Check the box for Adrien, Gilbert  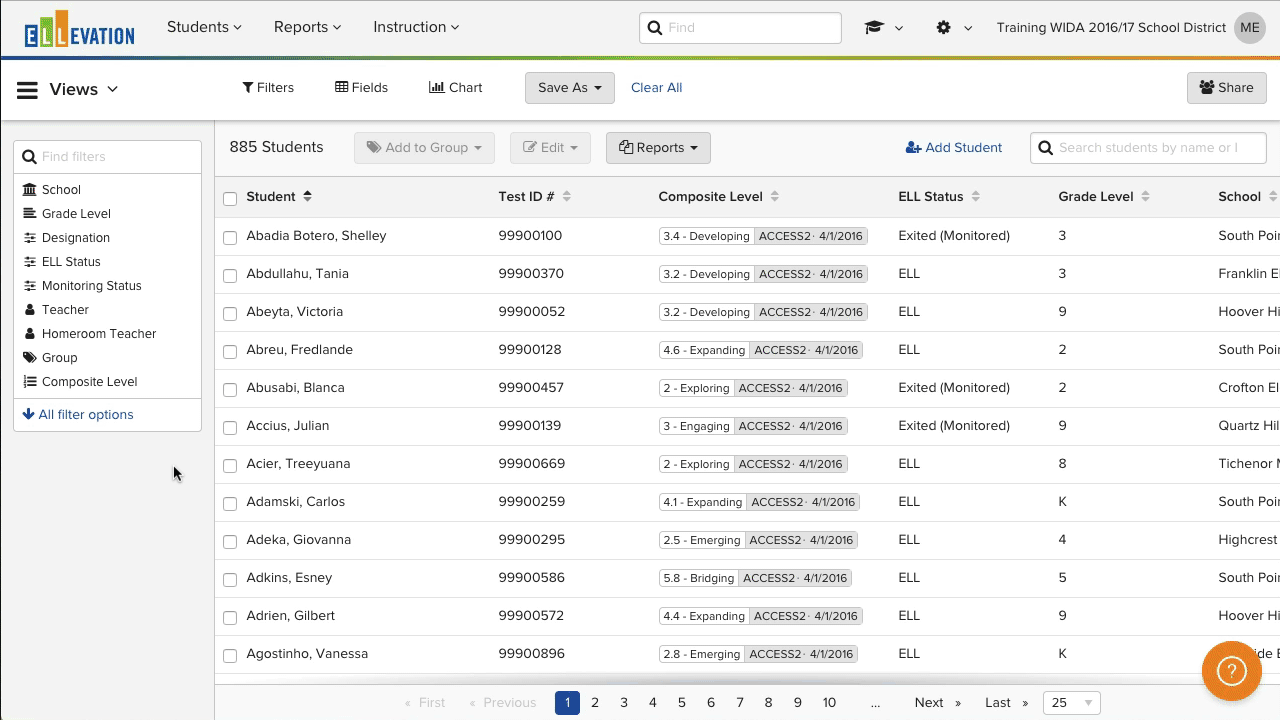pyautogui.click(x=230, y=618)
